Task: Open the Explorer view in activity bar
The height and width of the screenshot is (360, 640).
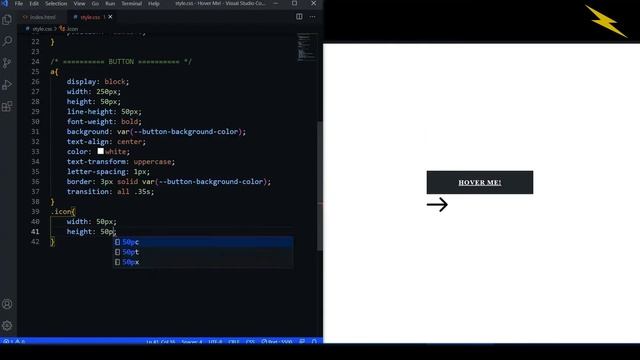Action: (x=7, y=20)
